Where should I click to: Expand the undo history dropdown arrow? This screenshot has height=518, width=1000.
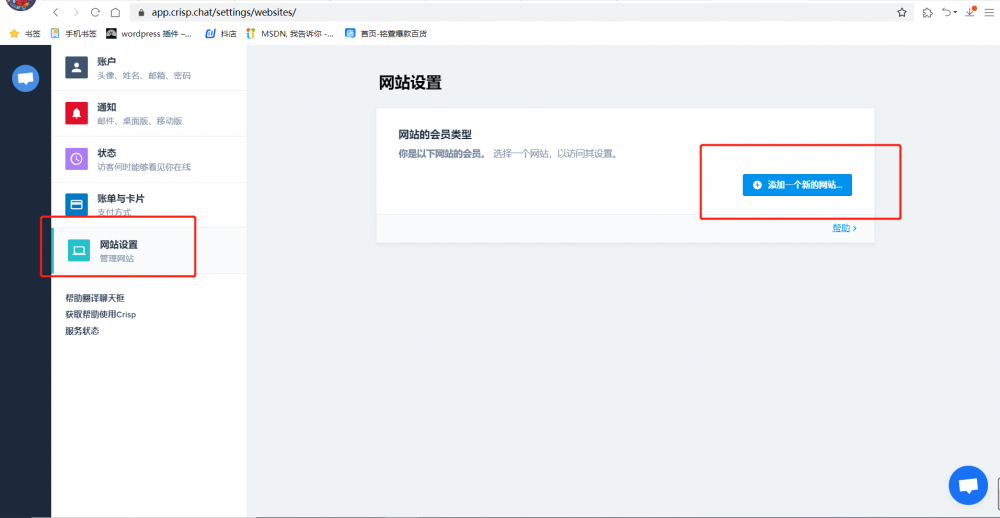tap(955, 13)
